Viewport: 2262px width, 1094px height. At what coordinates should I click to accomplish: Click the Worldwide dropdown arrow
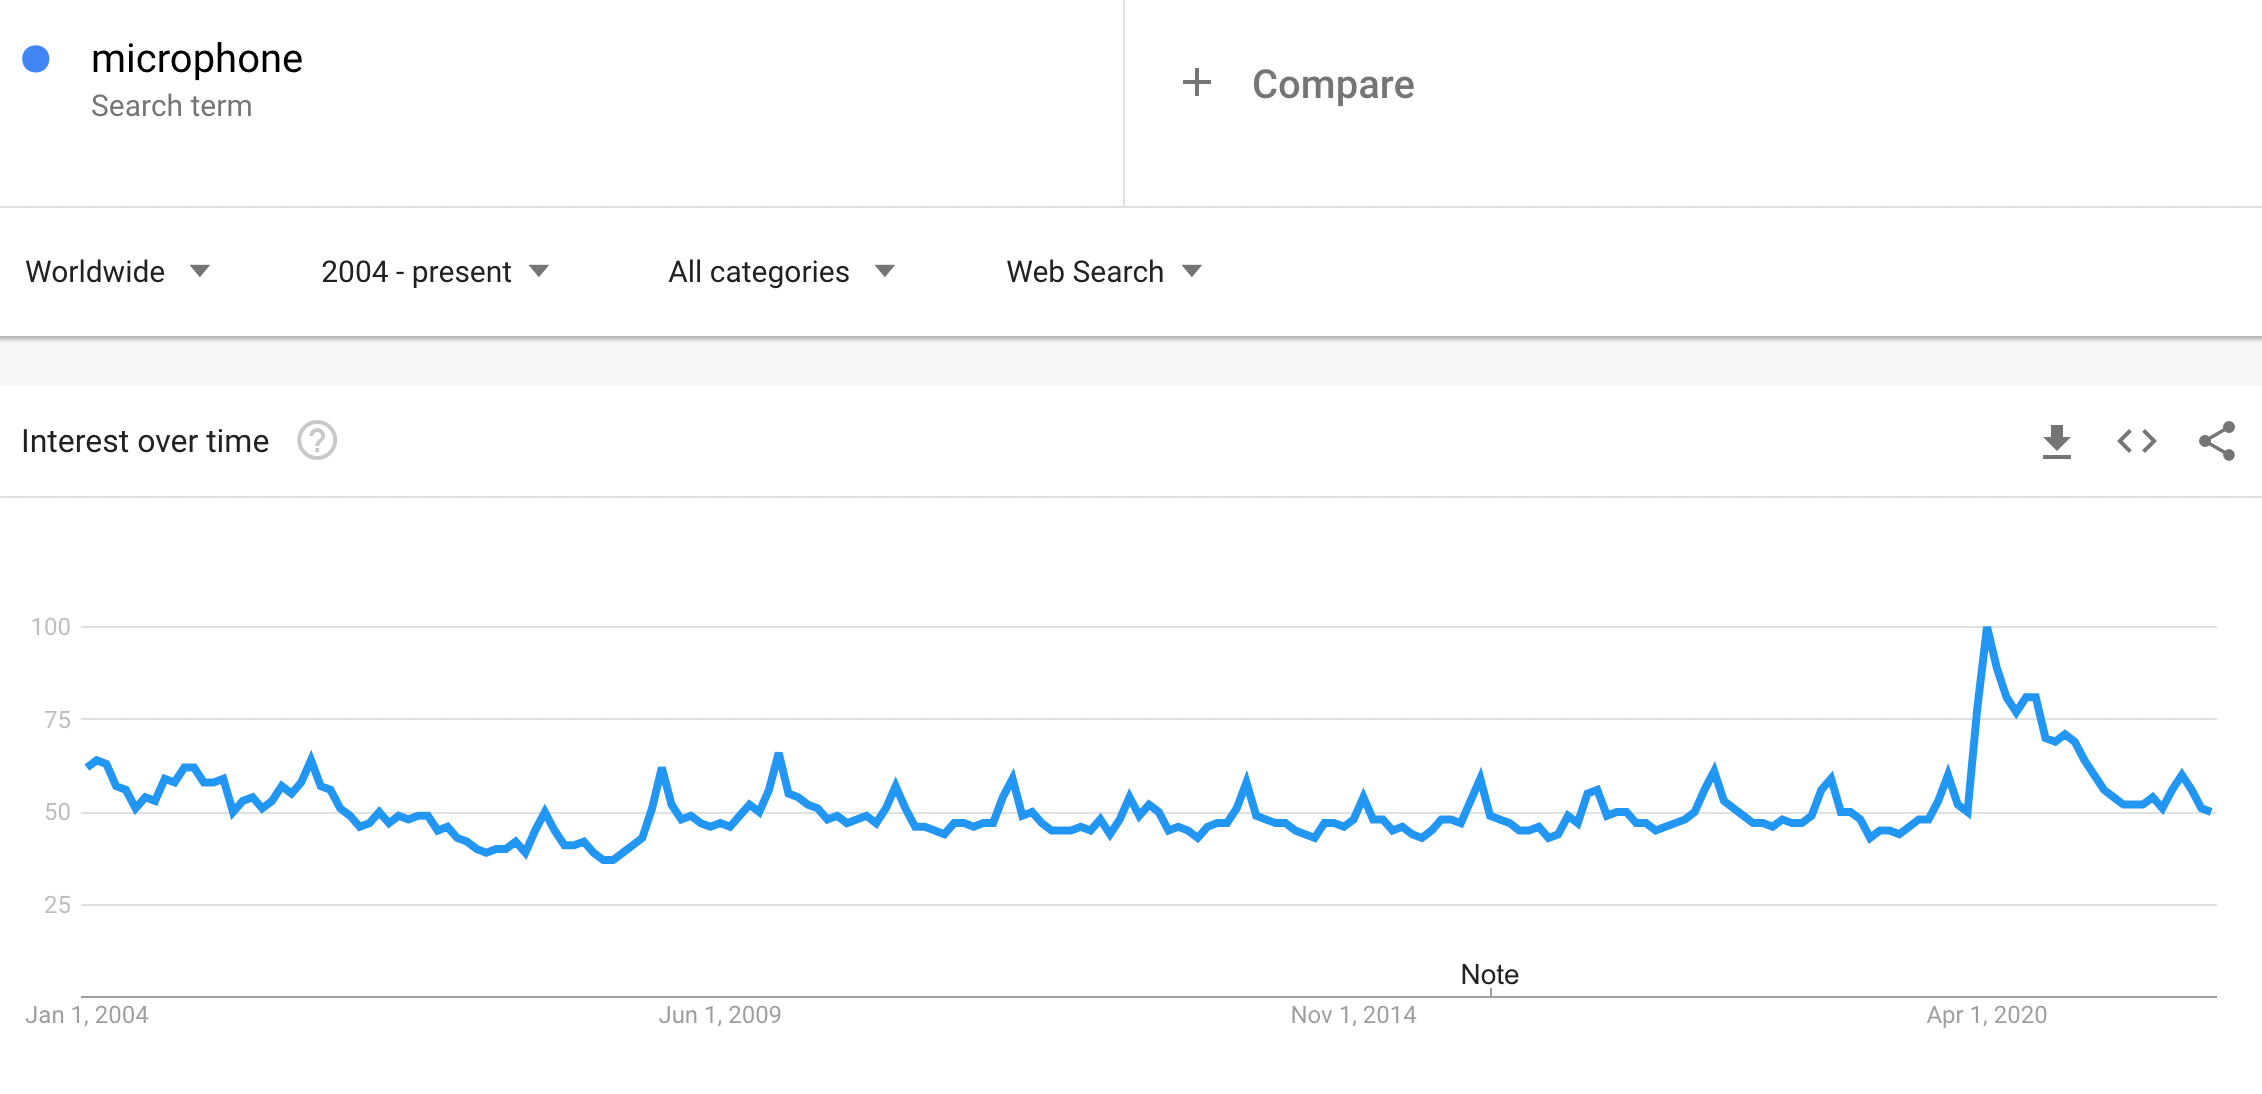(x=200, y=271)
